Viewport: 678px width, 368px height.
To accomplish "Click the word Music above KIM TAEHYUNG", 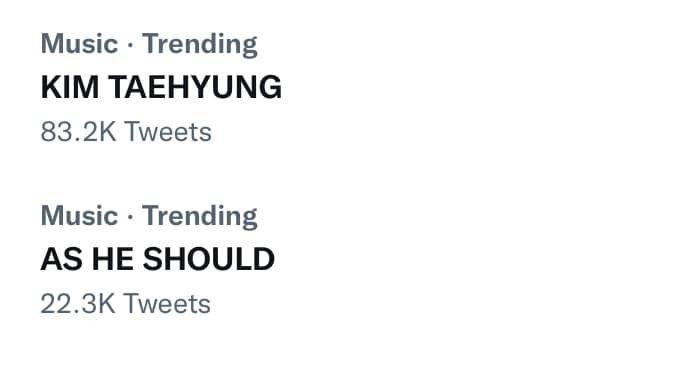I will (79, 44).
